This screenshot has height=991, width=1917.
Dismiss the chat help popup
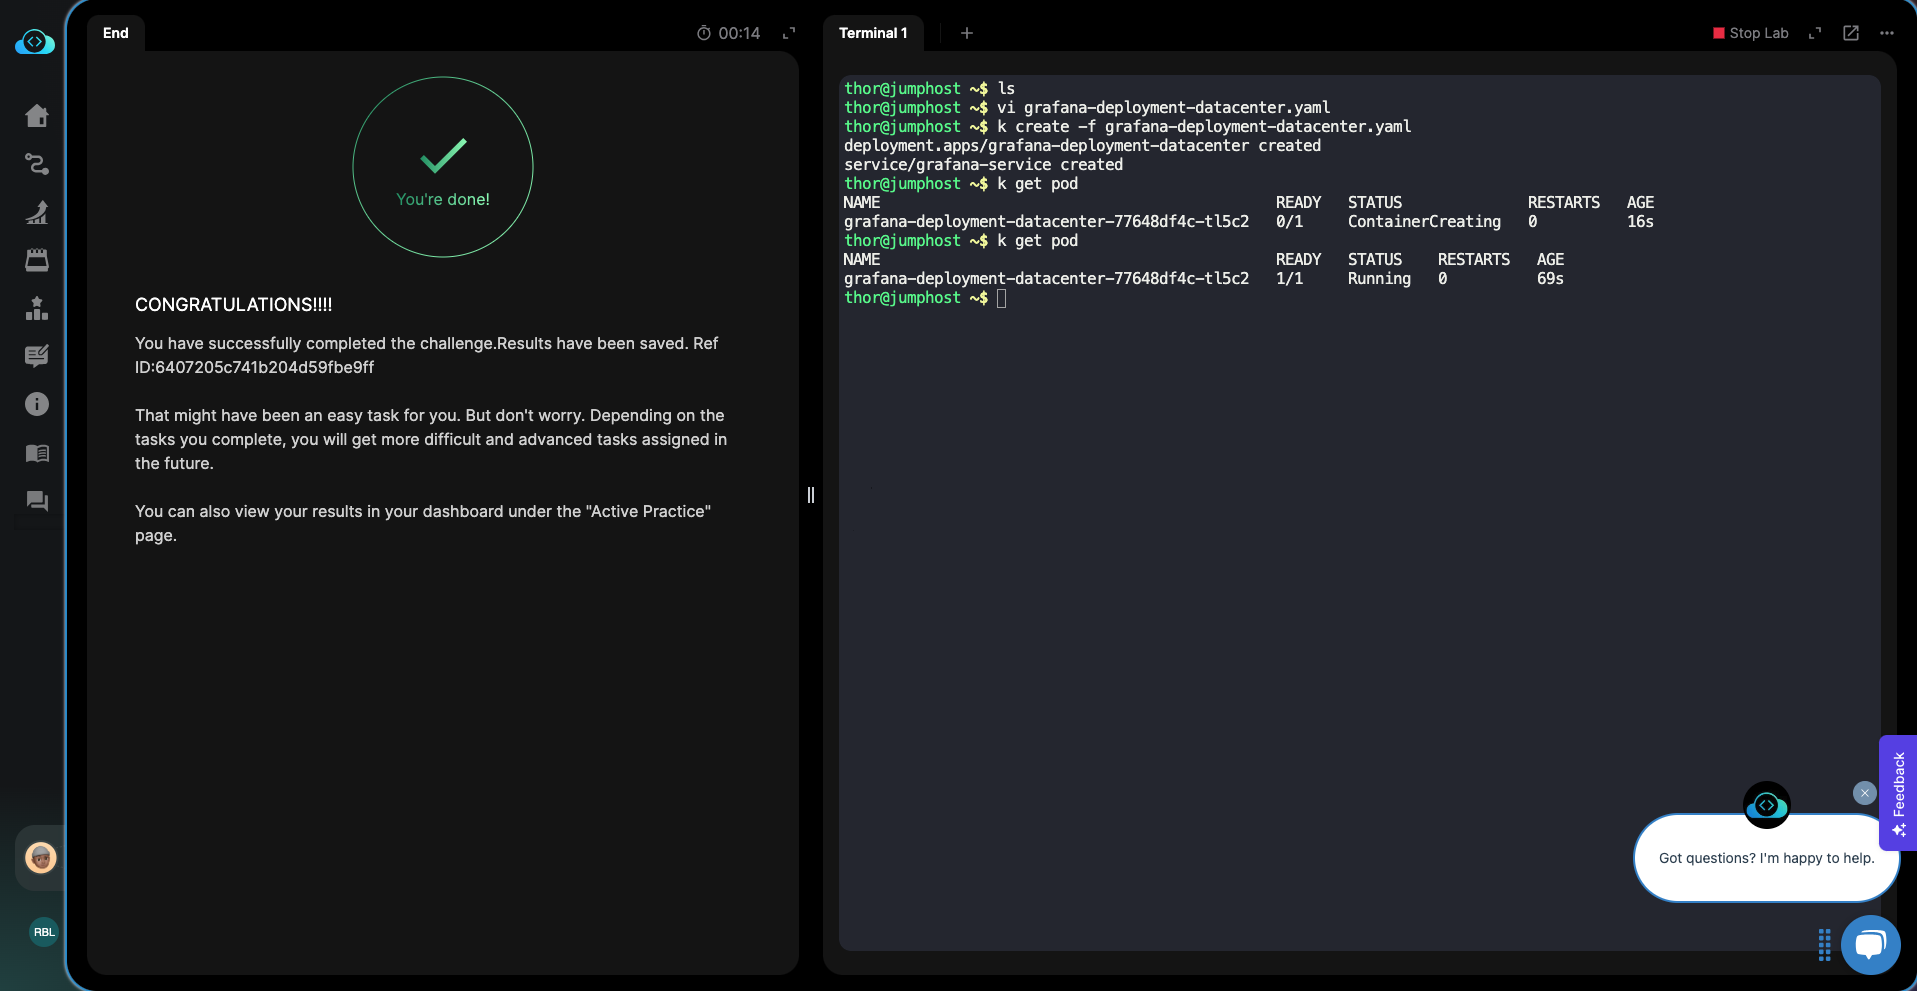coord(1864,793)
